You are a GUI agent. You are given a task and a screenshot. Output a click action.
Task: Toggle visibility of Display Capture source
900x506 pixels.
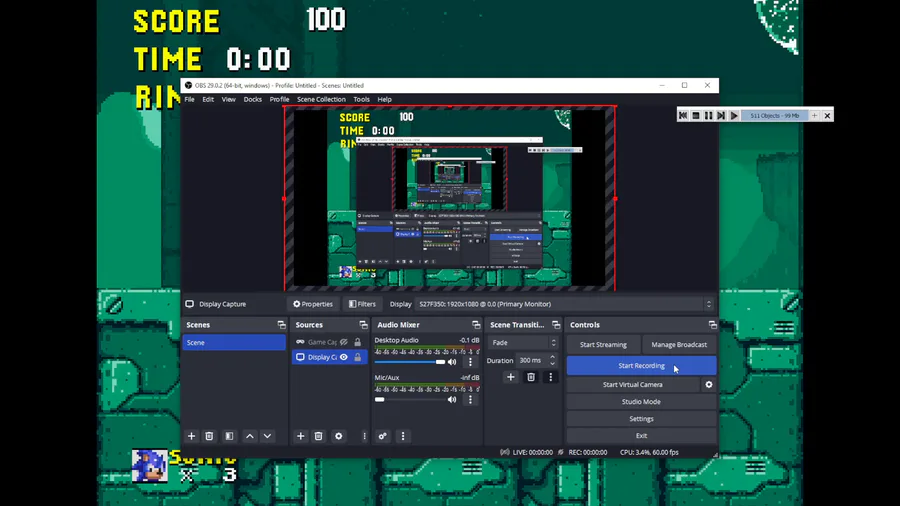343,357
